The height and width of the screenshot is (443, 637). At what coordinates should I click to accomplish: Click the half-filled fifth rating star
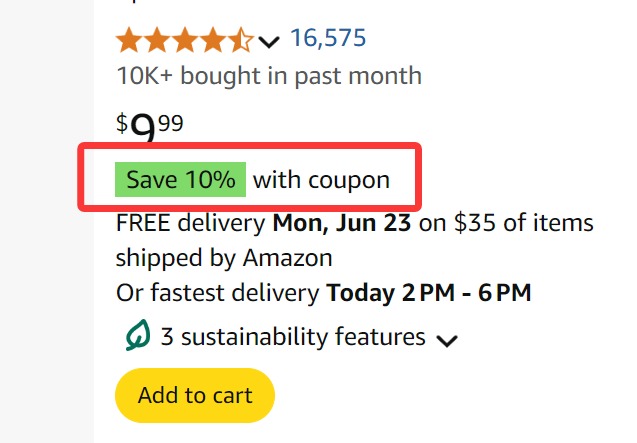[x=240, y=39]
